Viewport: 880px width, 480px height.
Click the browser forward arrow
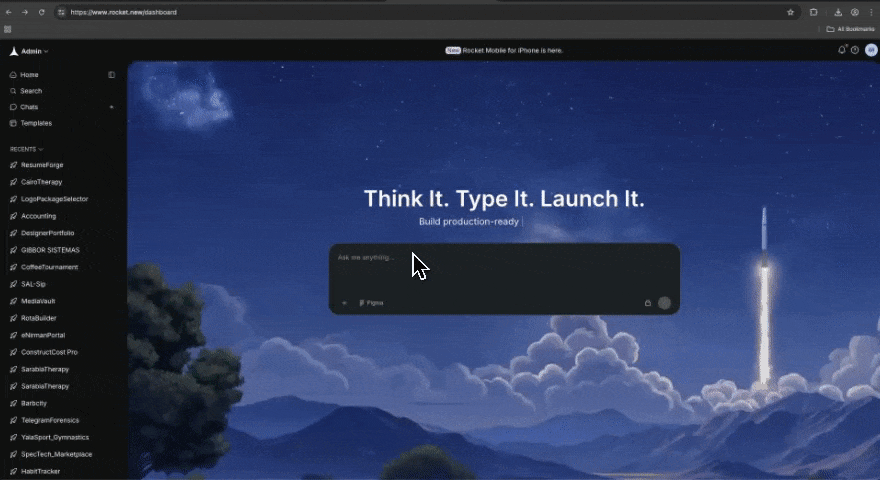click(x=25, y=12)
